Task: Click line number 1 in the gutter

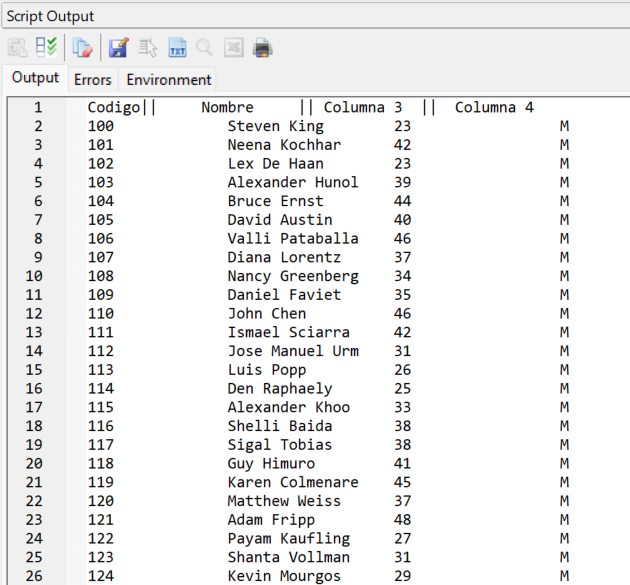Action: pyautogui.click(x=38, y=107)
